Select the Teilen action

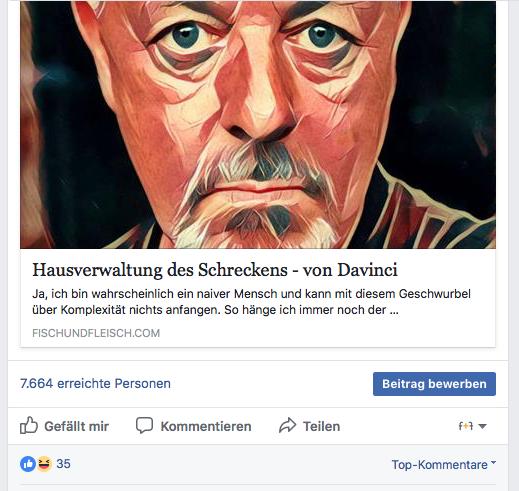(x=309, y=426)
